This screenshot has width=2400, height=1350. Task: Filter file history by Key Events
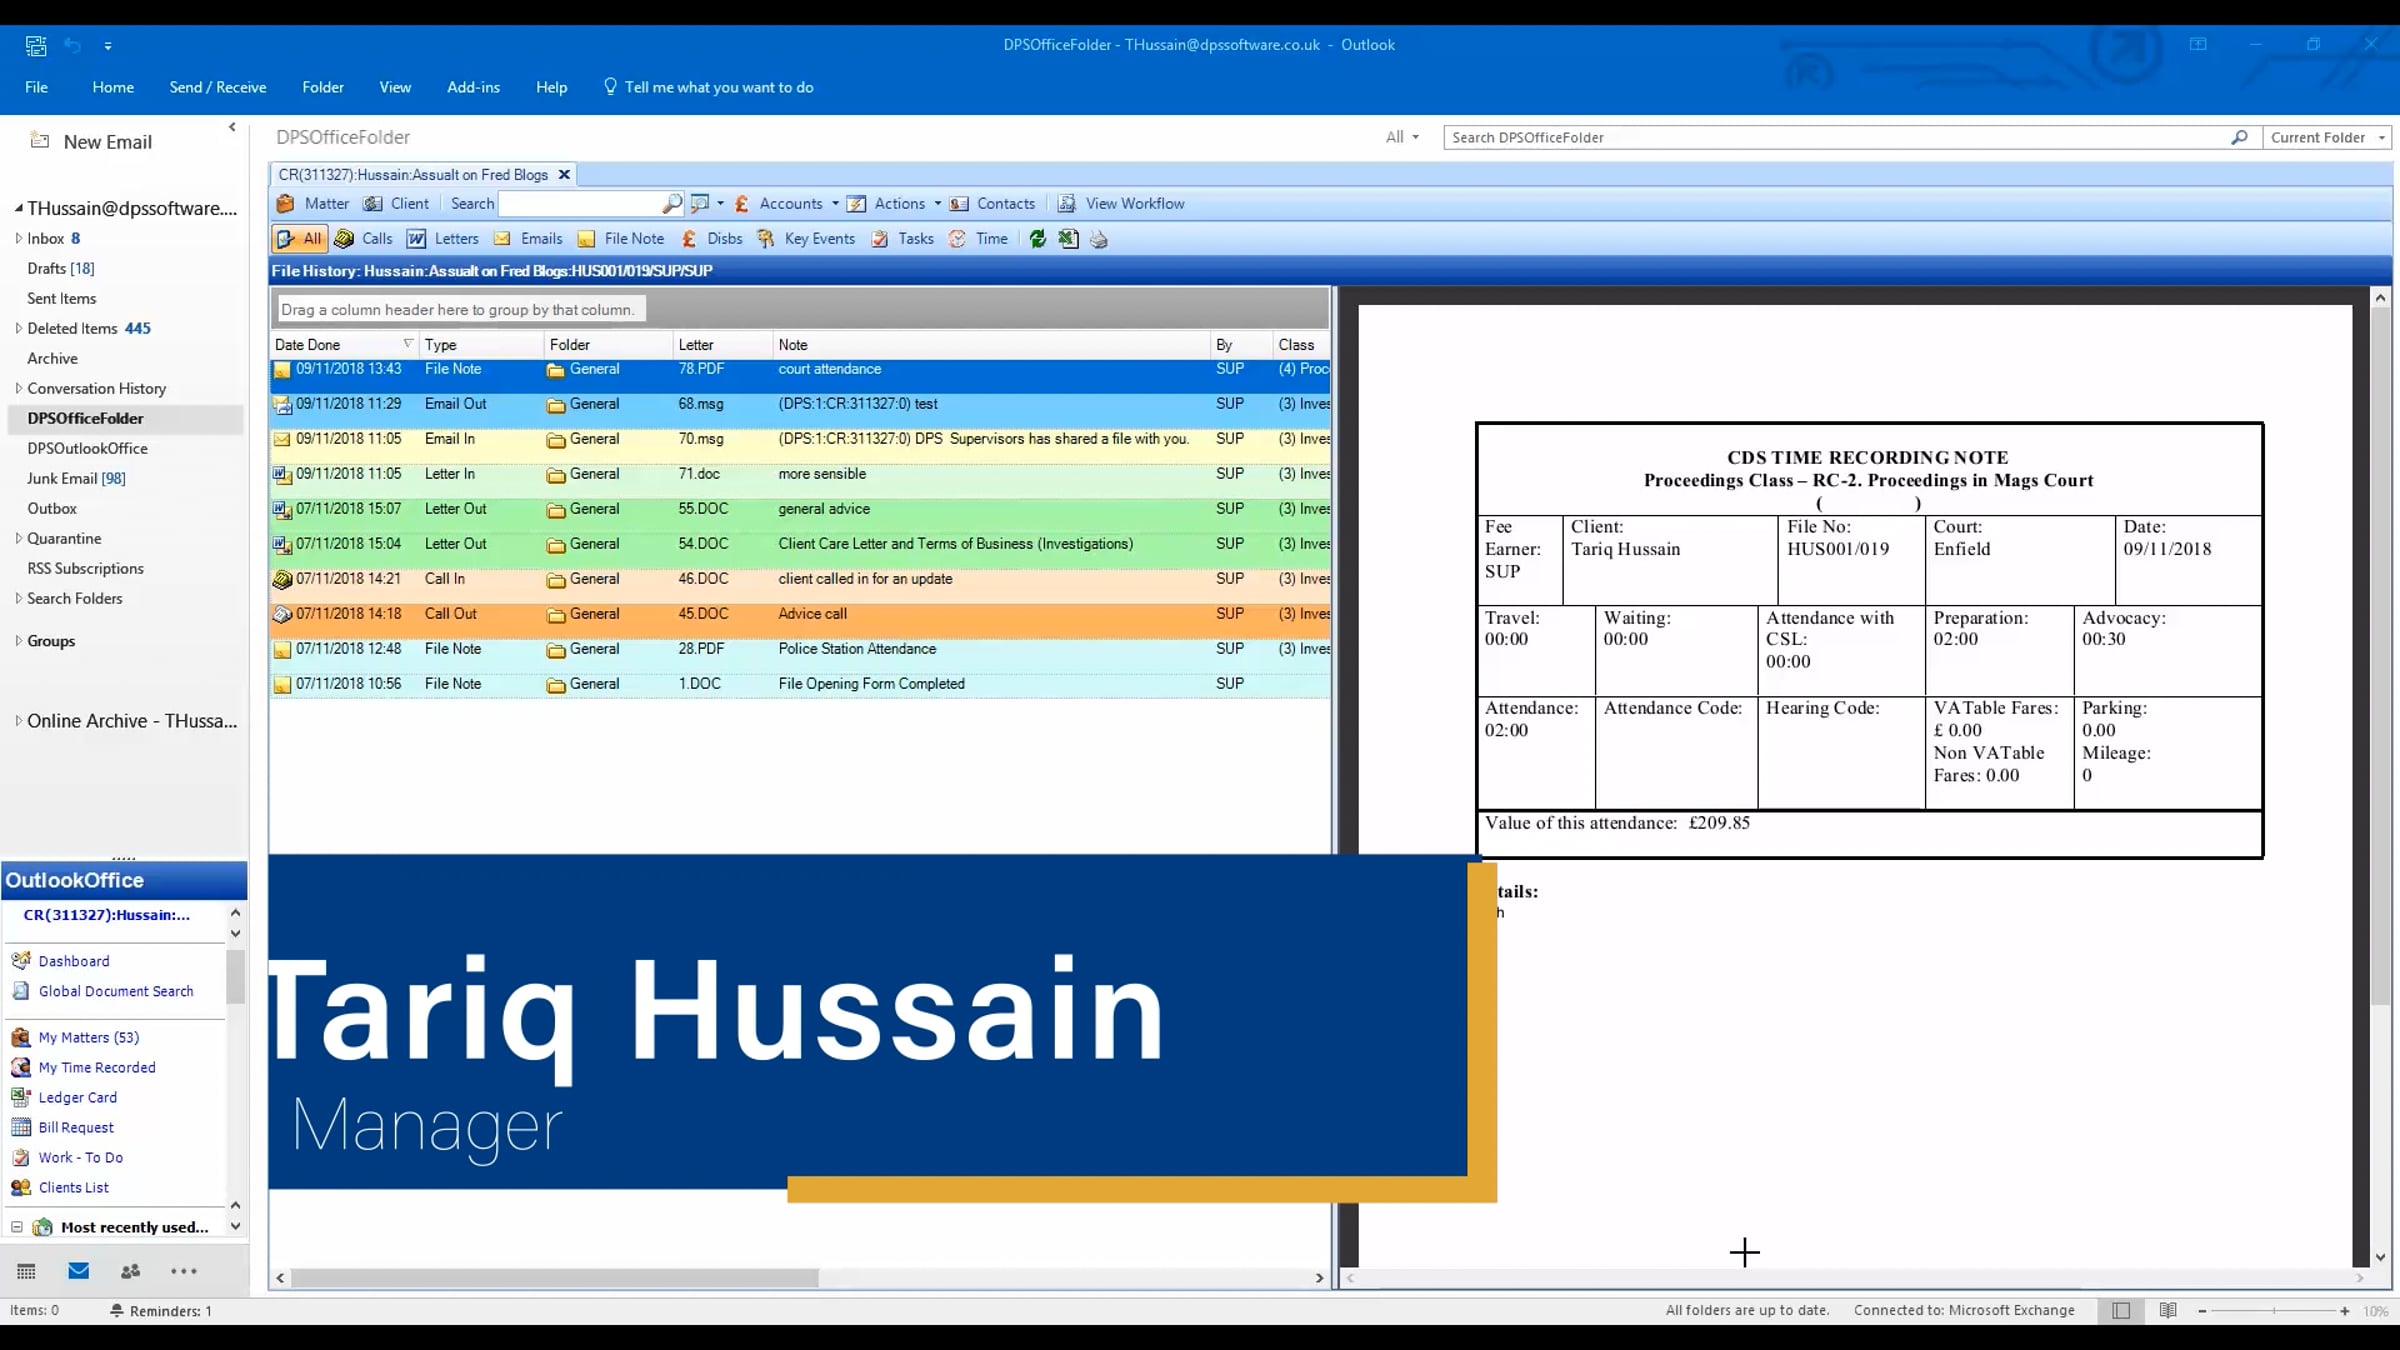(805, 239)
